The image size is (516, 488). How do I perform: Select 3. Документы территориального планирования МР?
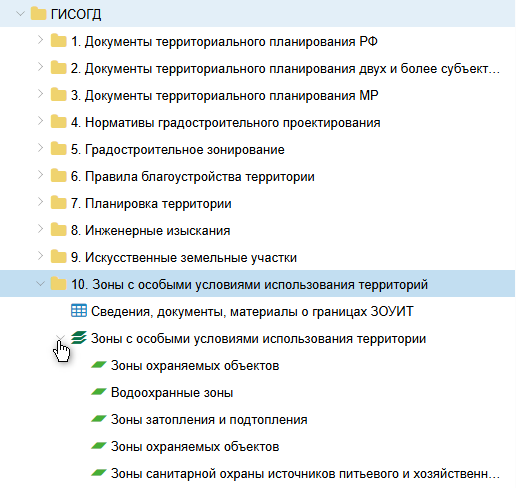[224, 96]
